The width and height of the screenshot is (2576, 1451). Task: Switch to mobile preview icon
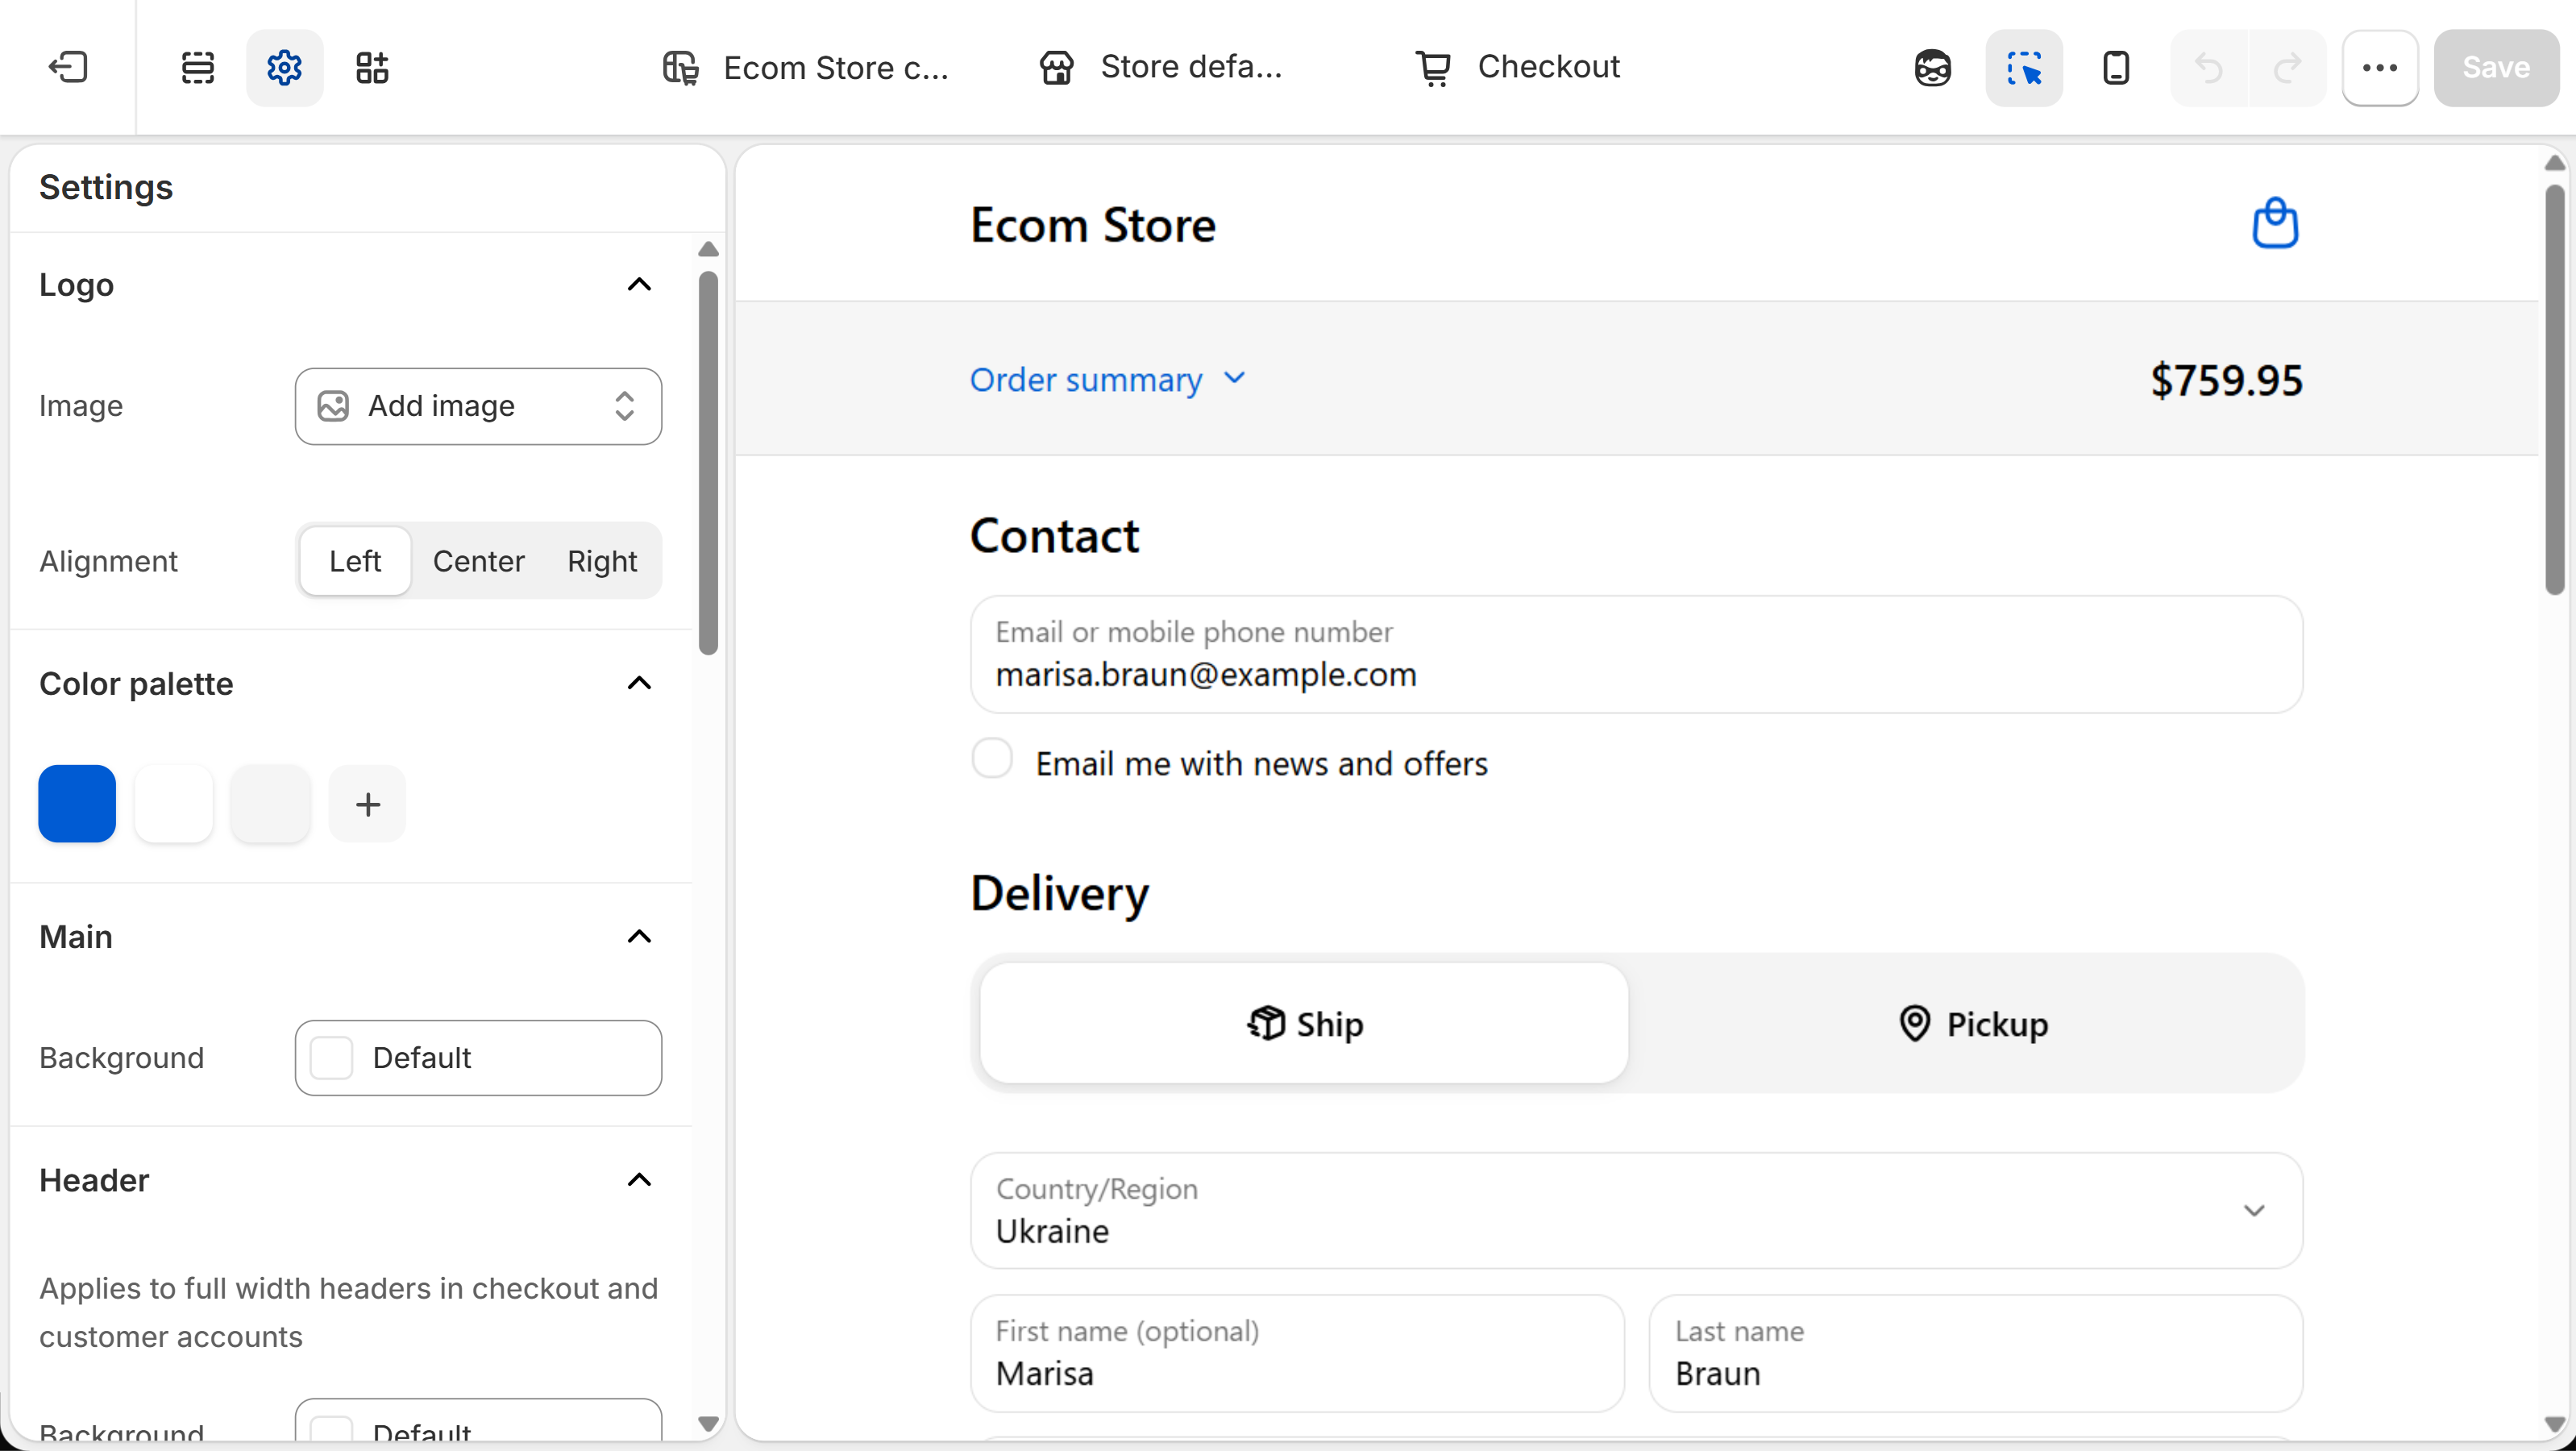click(2116, 68)
